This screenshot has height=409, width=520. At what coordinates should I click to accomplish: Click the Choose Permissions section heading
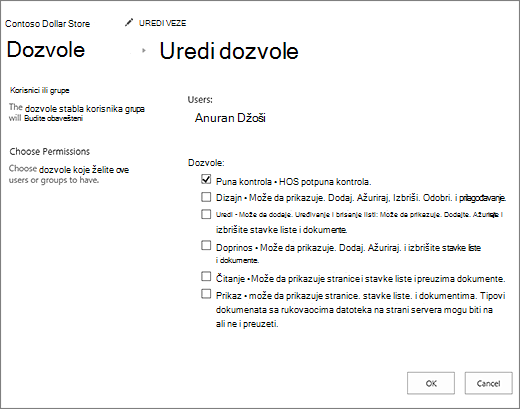(50, 152)
